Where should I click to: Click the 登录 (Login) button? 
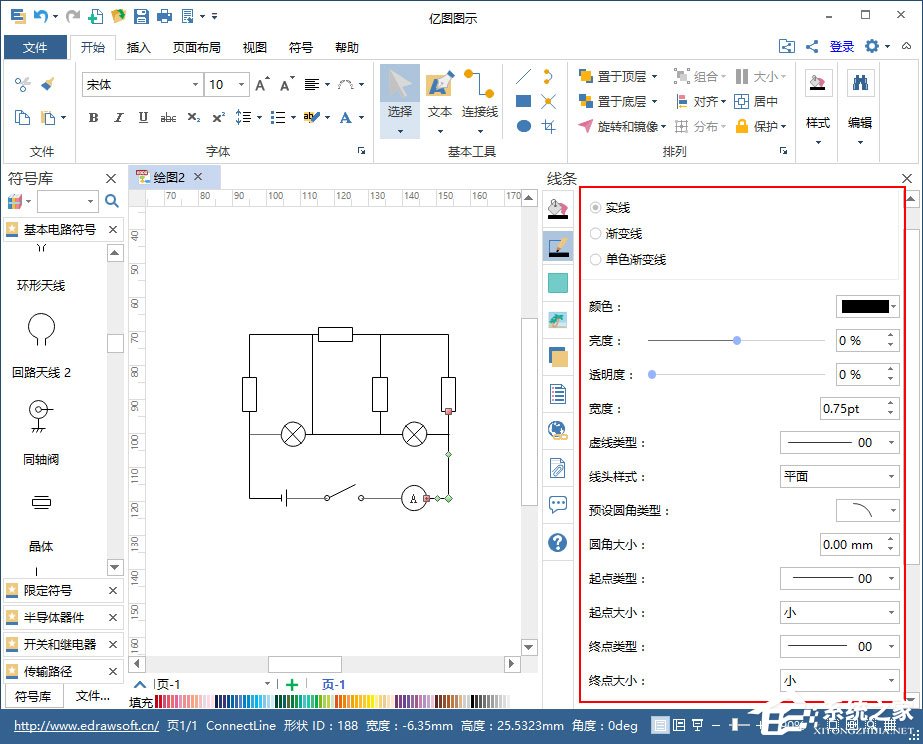[843, 46]
